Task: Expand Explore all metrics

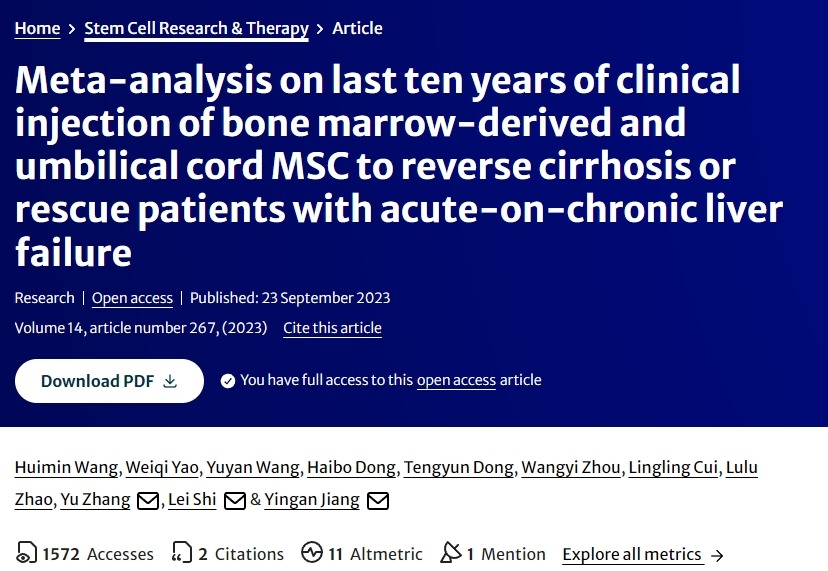Action: pyautogui.click(x=642, y=554)
